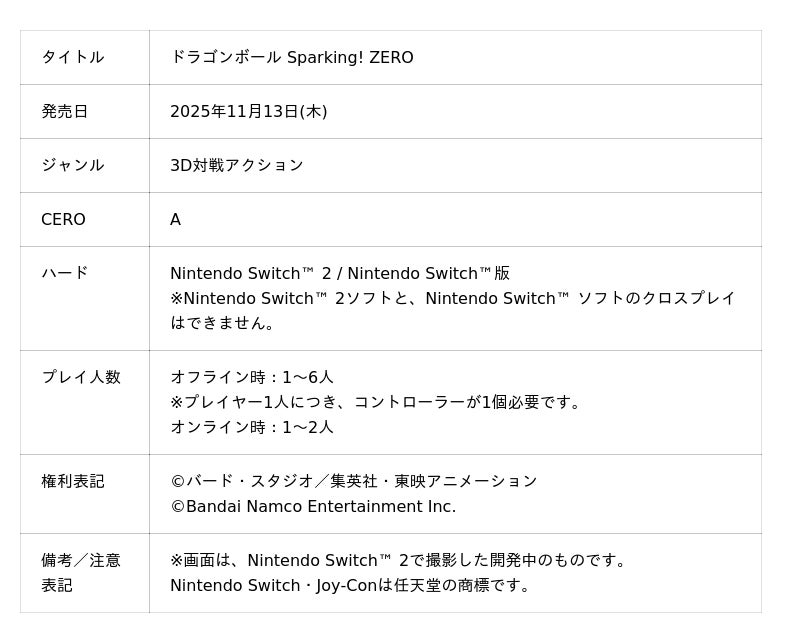Click the CERO row label
The width and height of the screenshot is (800, 643).
[x=63, y=219]
